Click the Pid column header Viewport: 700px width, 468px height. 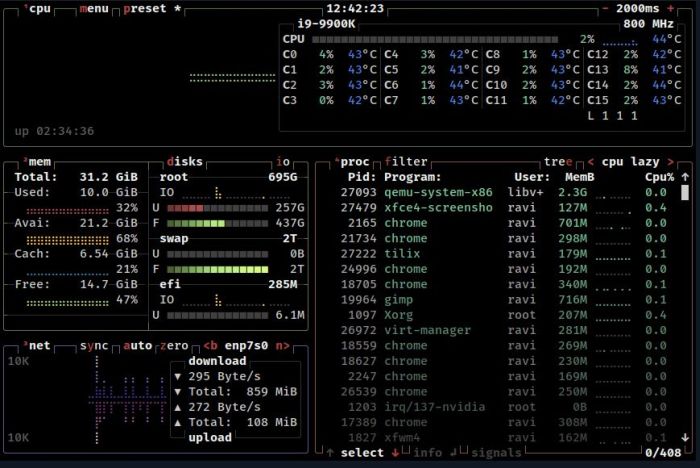pos(362,177)
